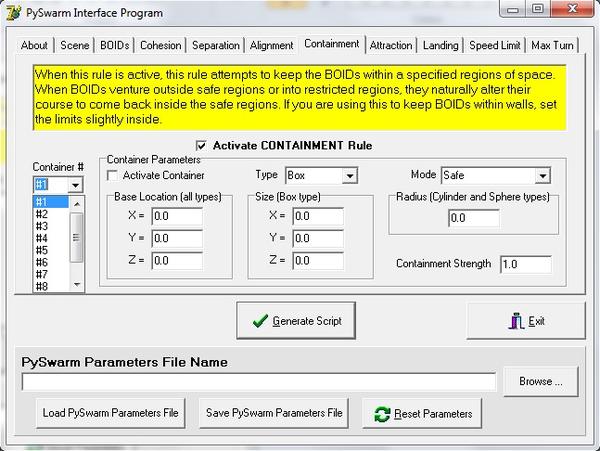Switch to the Scene tab
The height and width of the screenshot is (451, 600).
pos(75,46)
